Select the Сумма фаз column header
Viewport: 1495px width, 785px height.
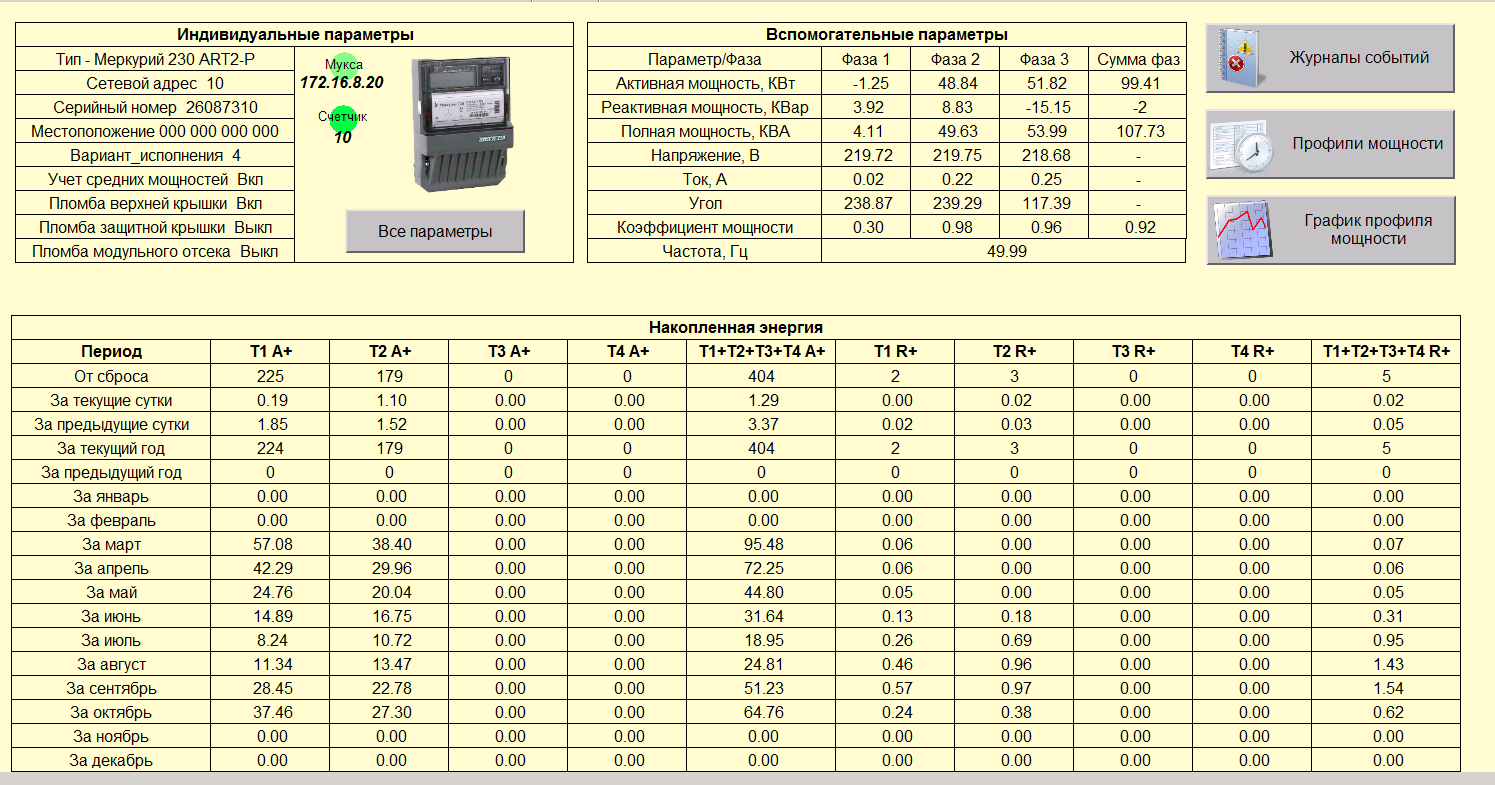coord(1138,59)
